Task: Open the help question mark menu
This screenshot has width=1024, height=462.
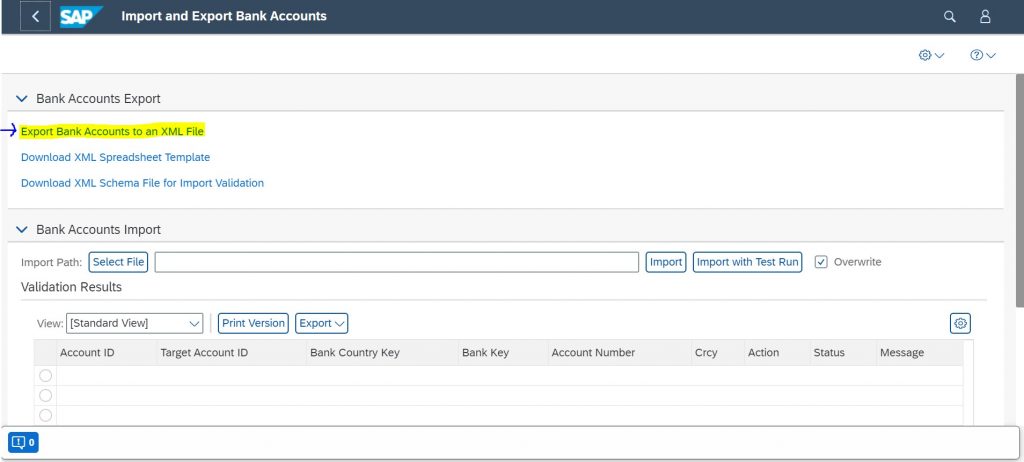Action: point(982,56)
